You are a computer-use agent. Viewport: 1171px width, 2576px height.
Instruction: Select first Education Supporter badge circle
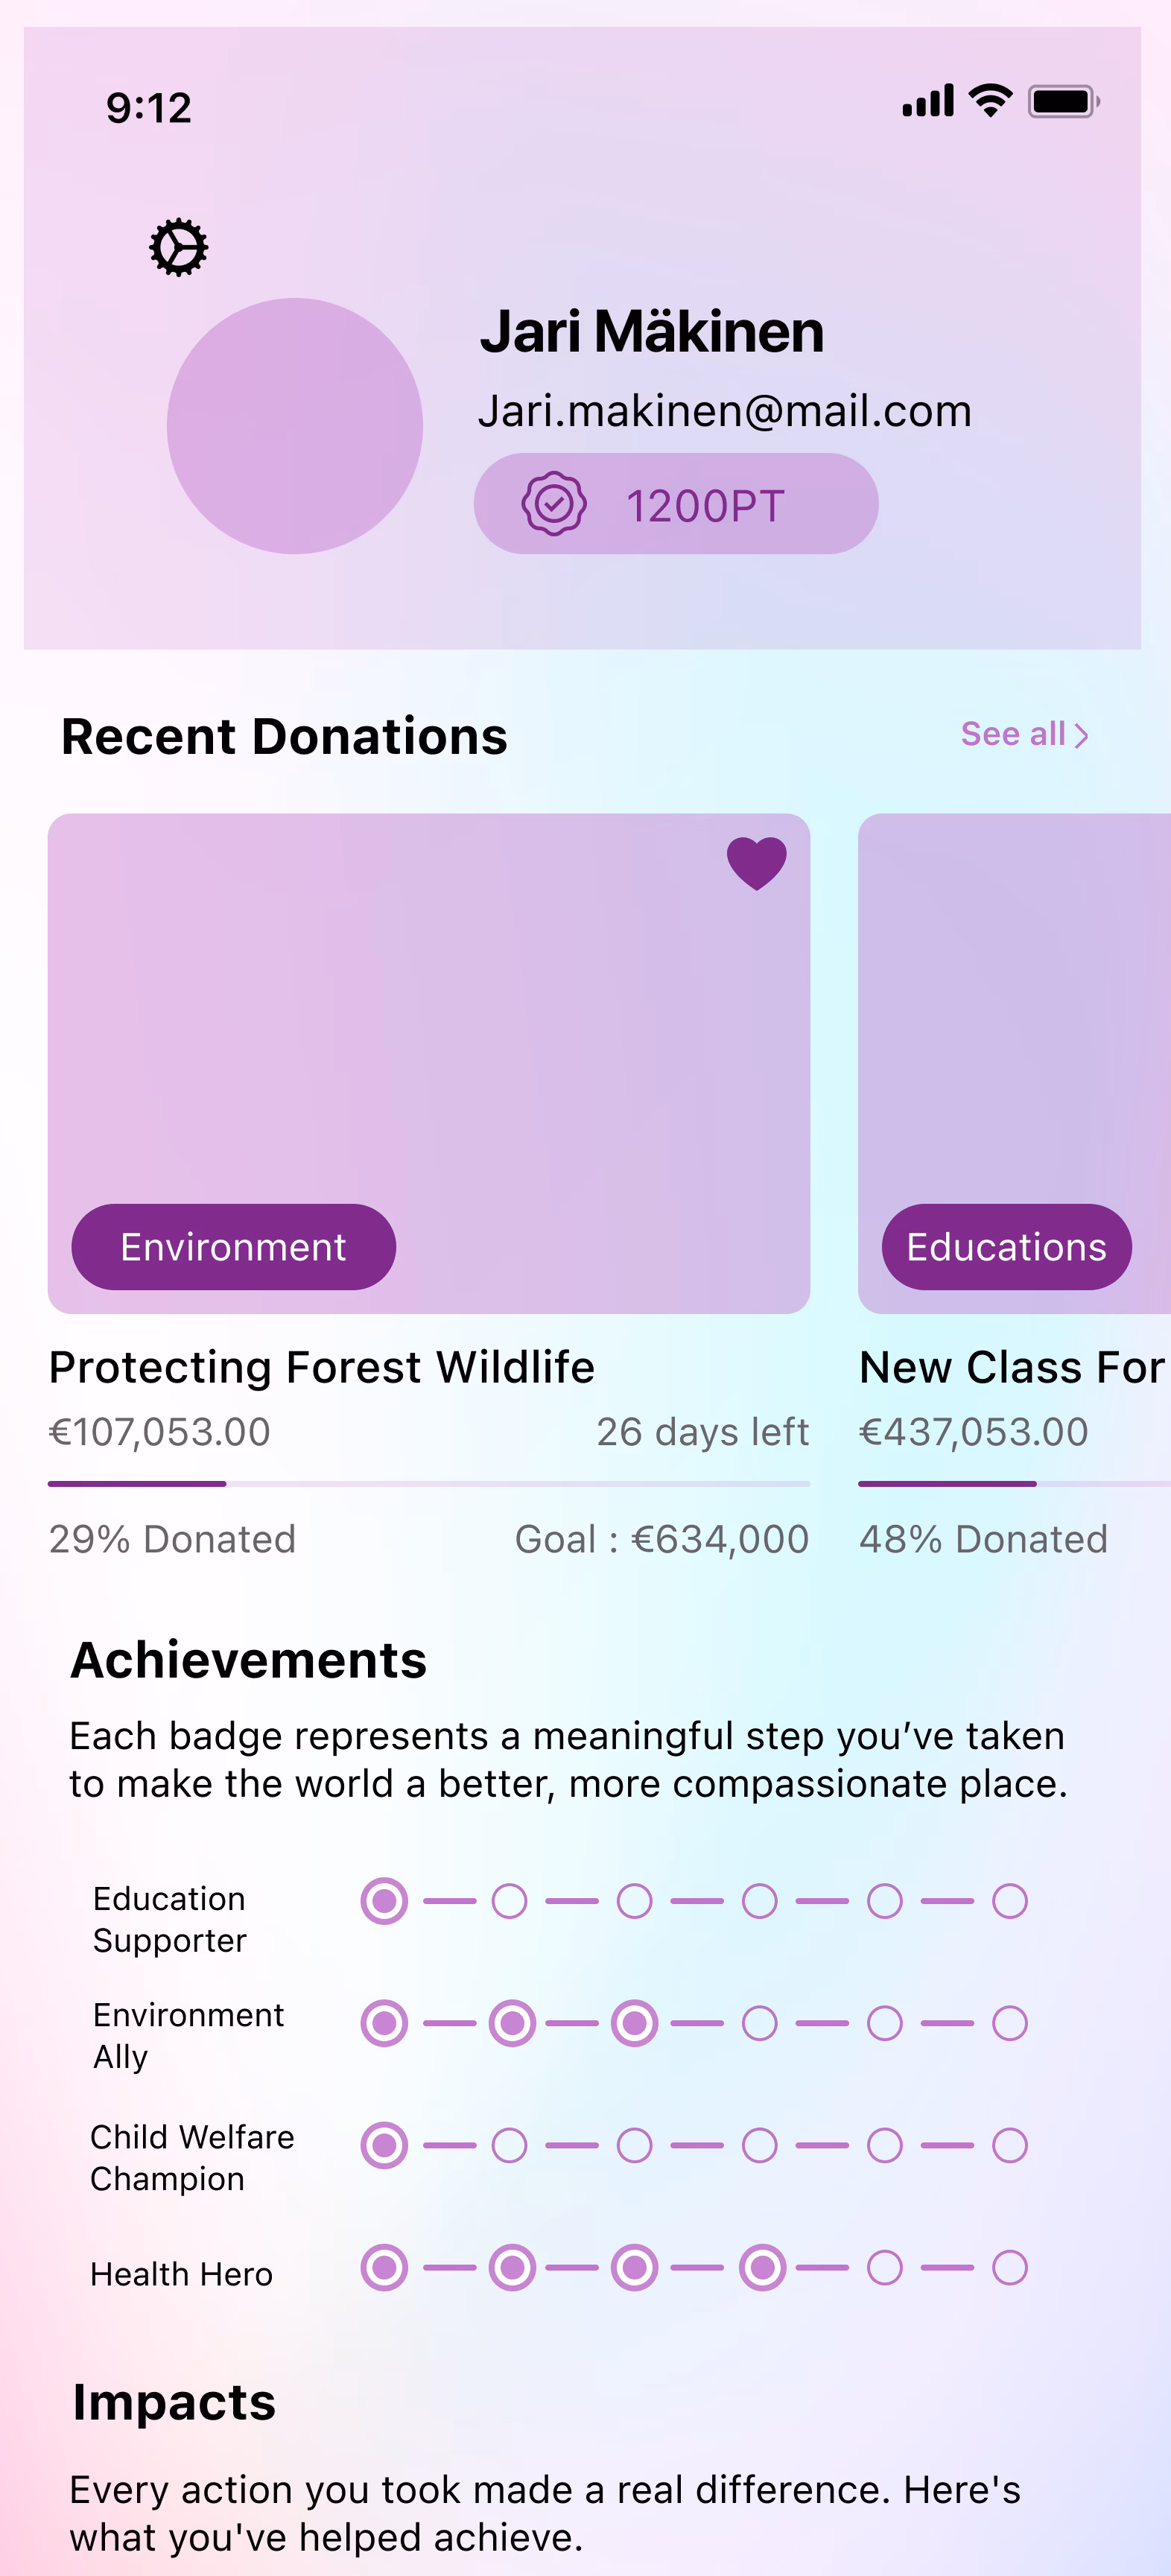(384, 1901)
